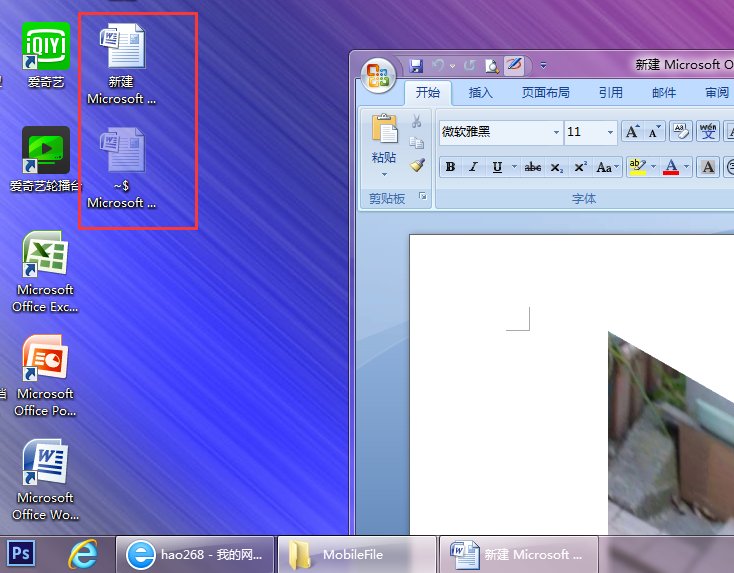Launch Photoshop from the taskbar

point(21,553)
